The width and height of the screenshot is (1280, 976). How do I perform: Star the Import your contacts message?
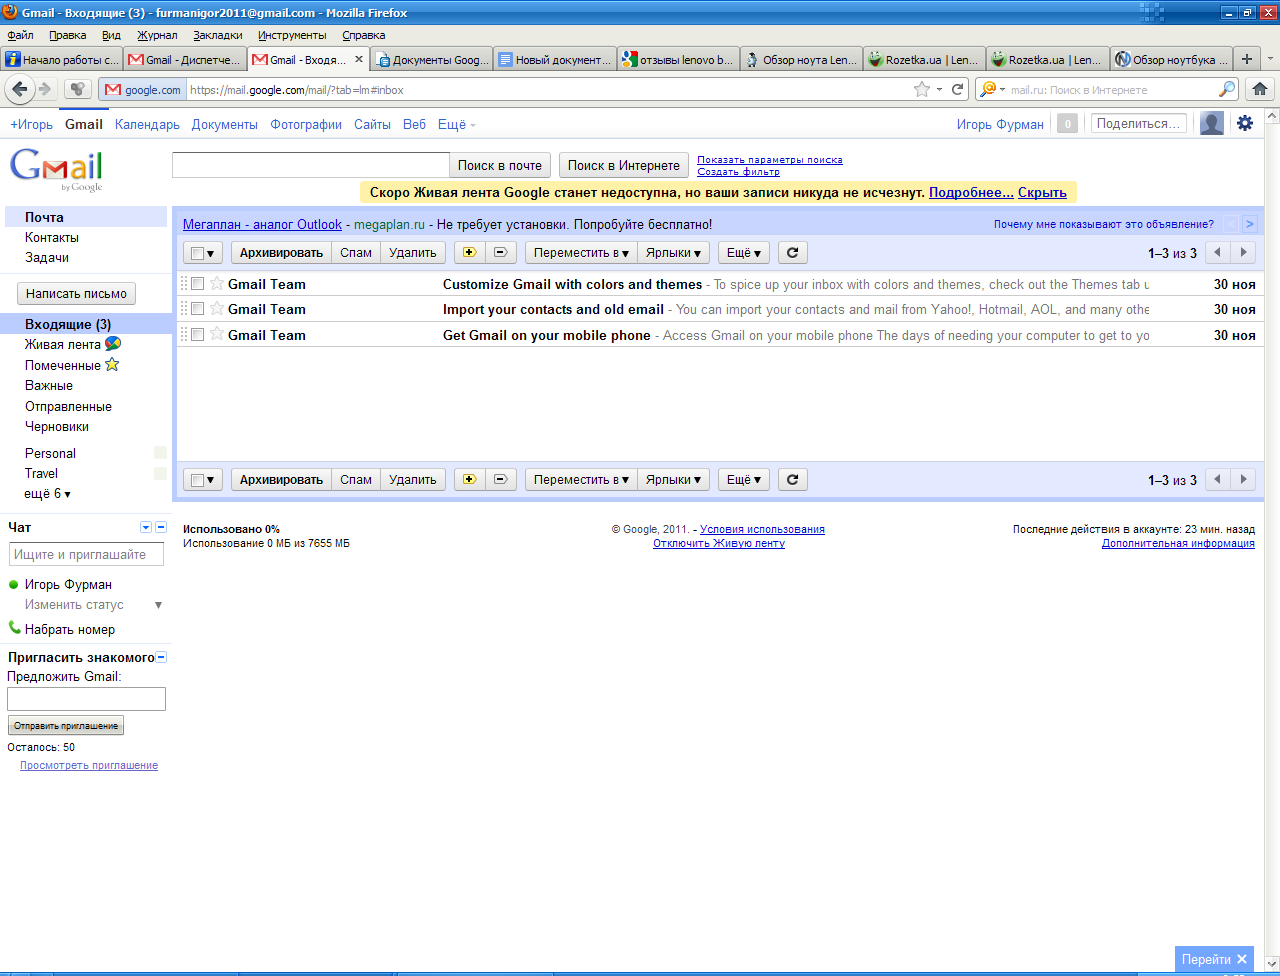(x=217, y=309)
